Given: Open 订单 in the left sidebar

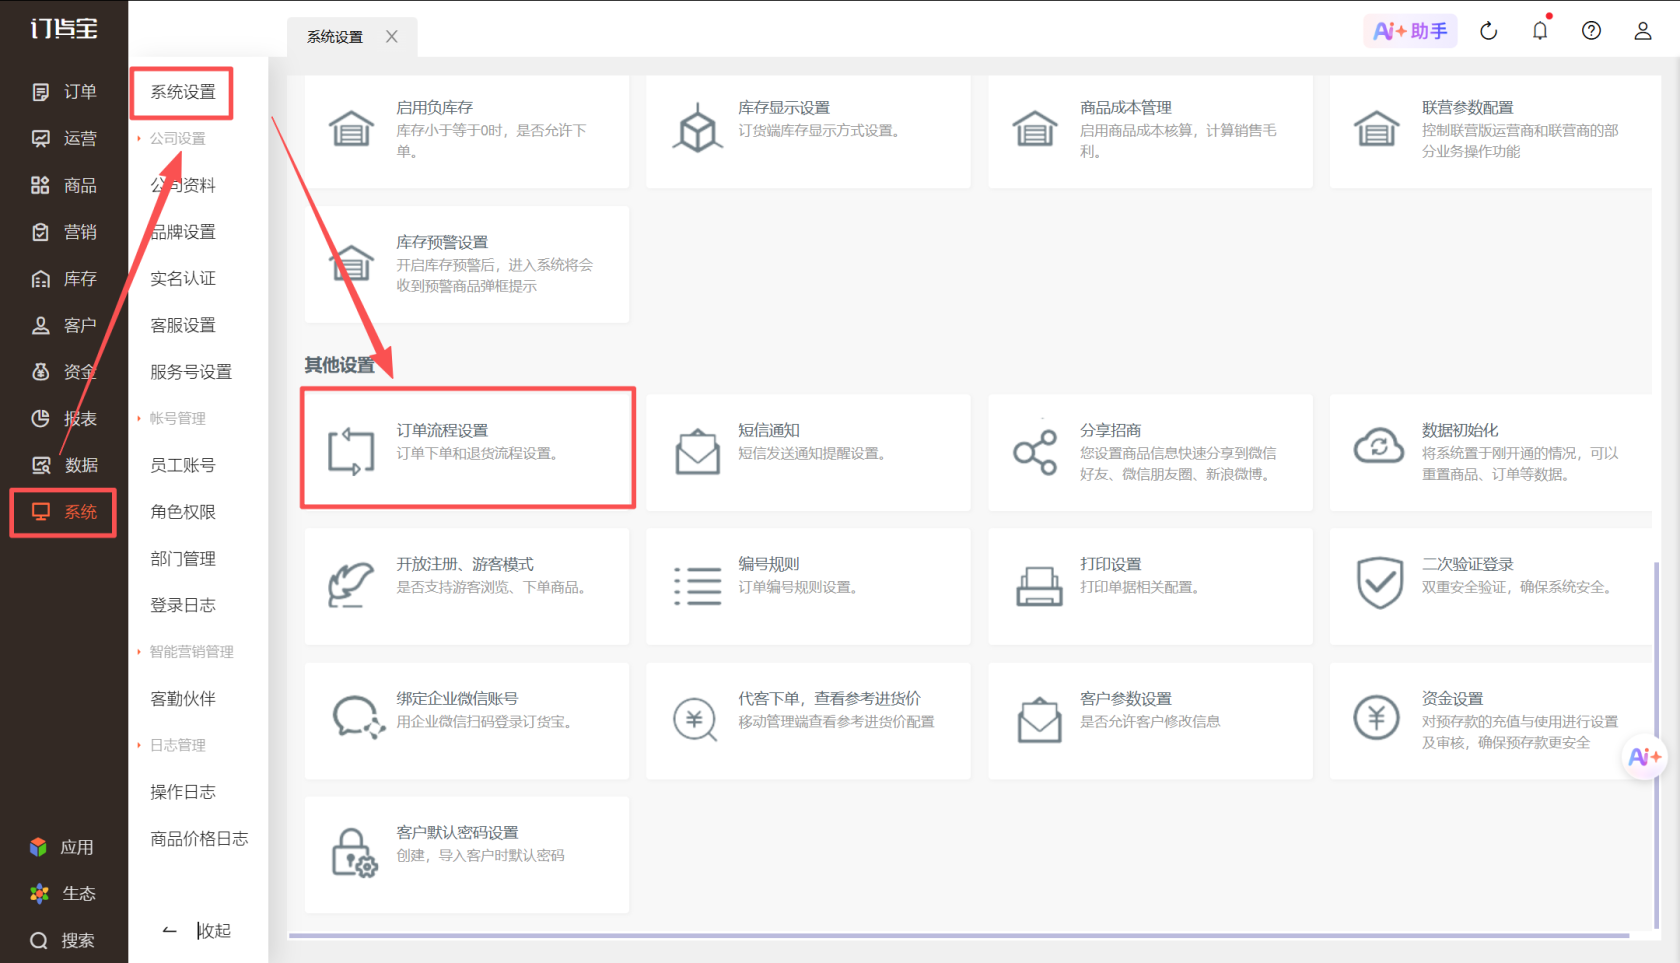Looking at the screenshot, I should click(x=64, y=92).
